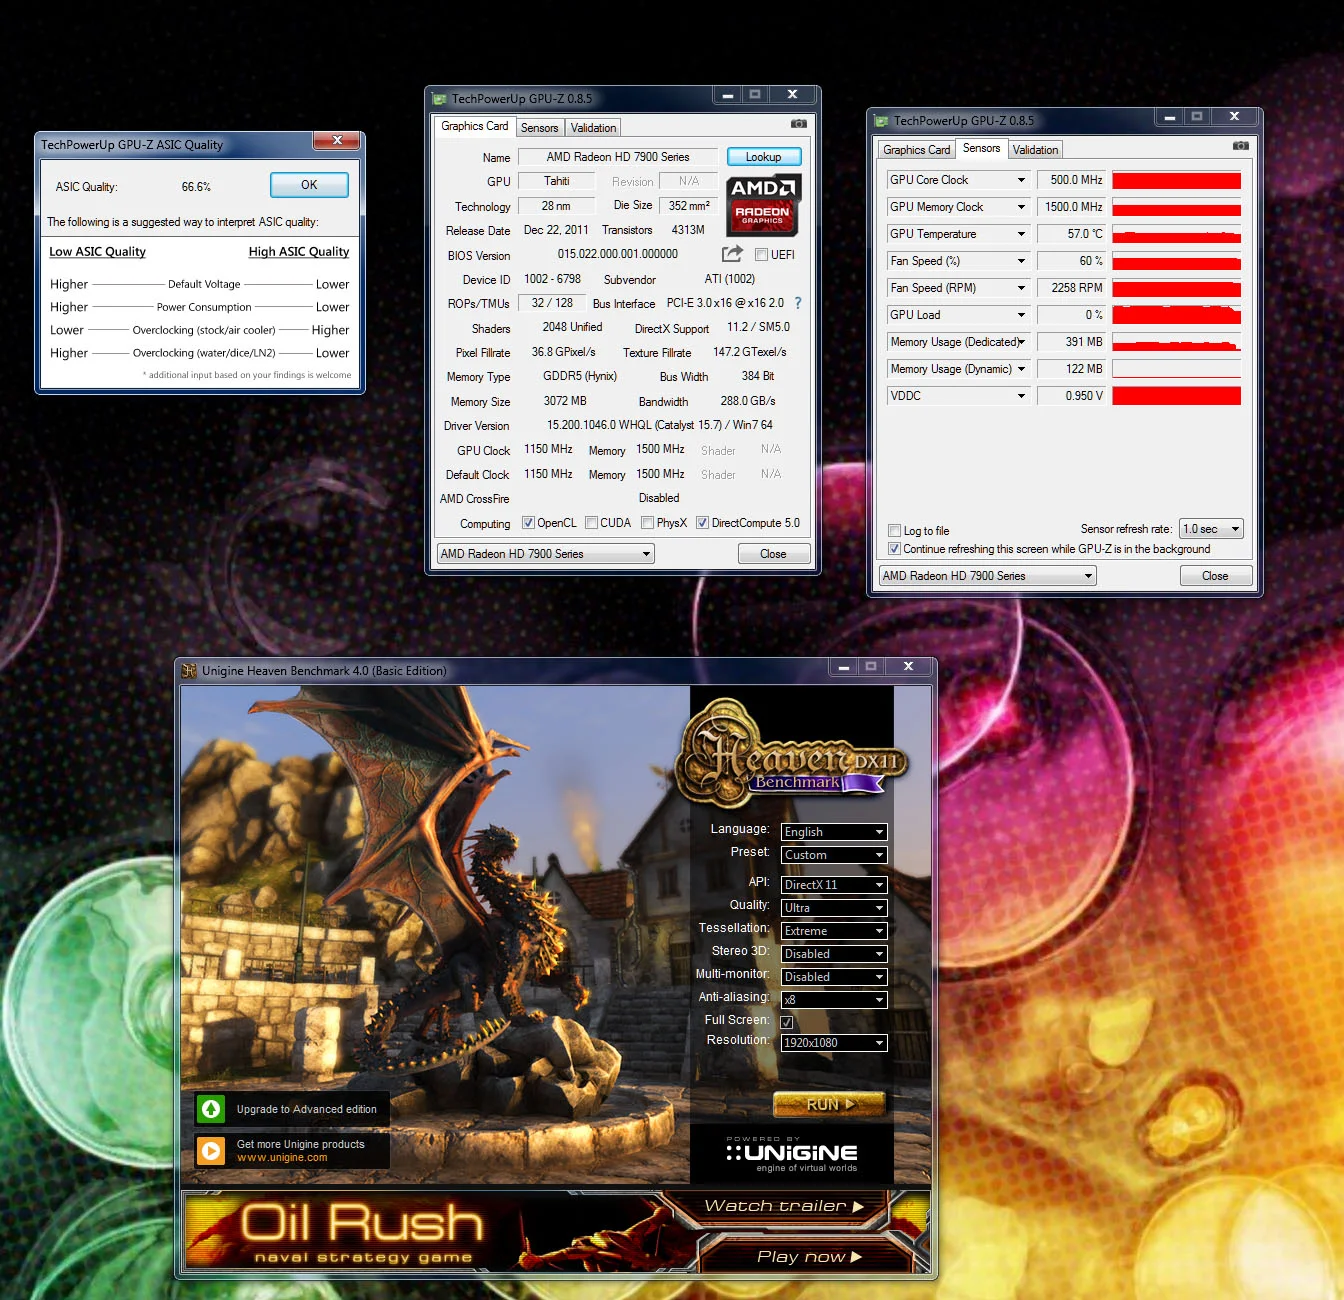This screenshot has width=1344, height=1300.
Task: Open the Stereo 3D dropdown
Action: point(834,954)
